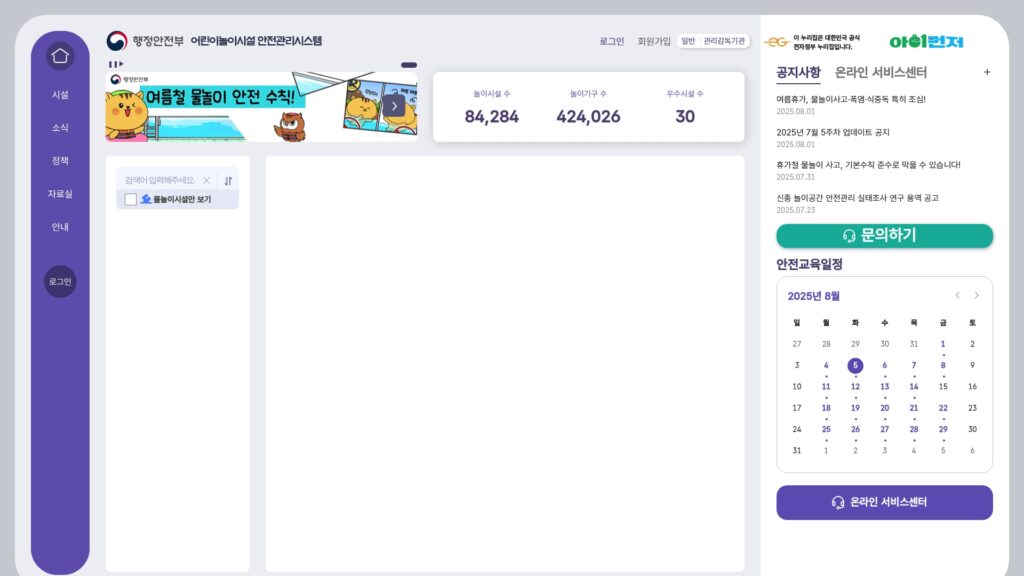This screenshot has height=576, width=1024.
Task: Click the green 문의하기 button
Action: pos(884,236)
